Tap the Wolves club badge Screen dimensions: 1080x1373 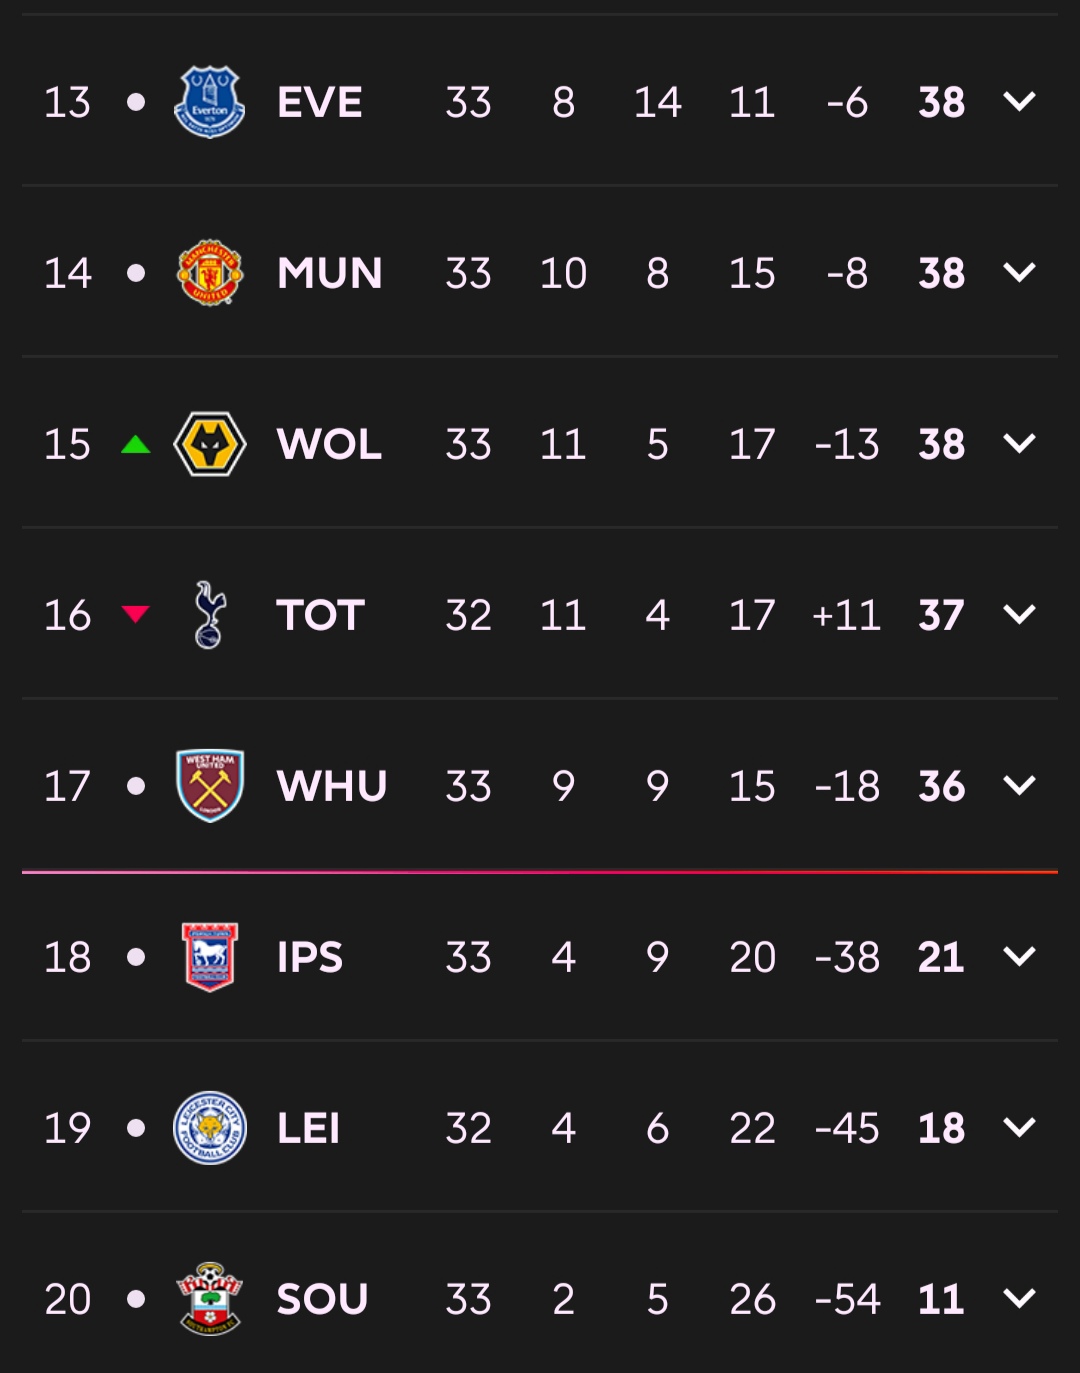pyautogui.click(x=209, y=444)
